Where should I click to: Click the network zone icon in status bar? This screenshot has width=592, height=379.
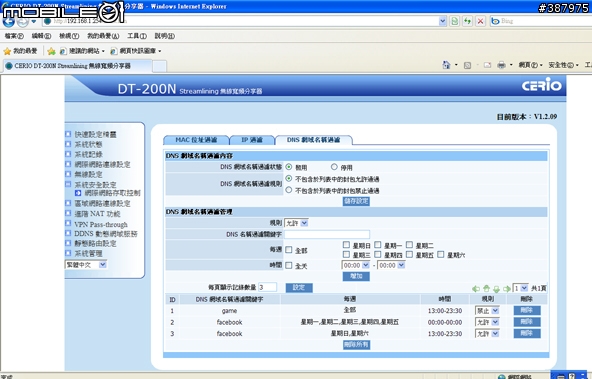point(502,376)
